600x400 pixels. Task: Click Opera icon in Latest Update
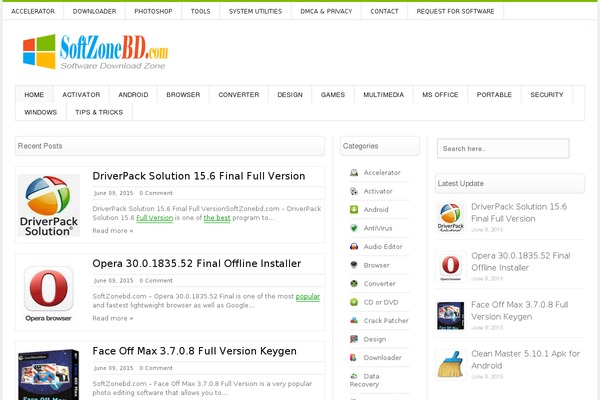451,267
